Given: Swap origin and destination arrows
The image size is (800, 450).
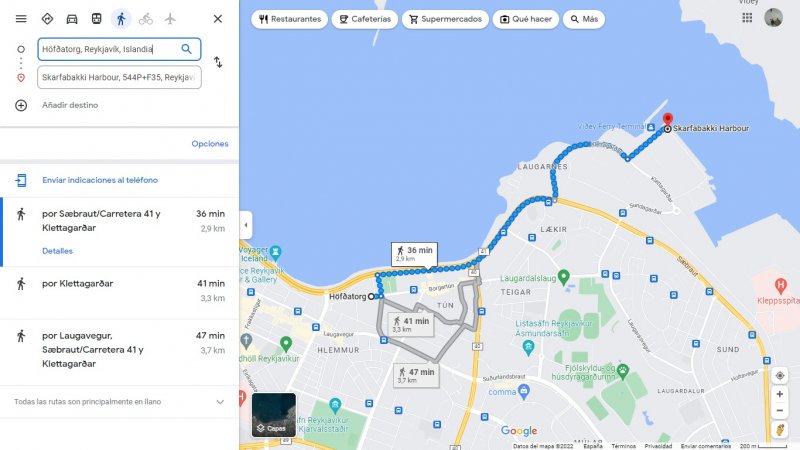Looking at the screenshot, I should click(218, 62).
